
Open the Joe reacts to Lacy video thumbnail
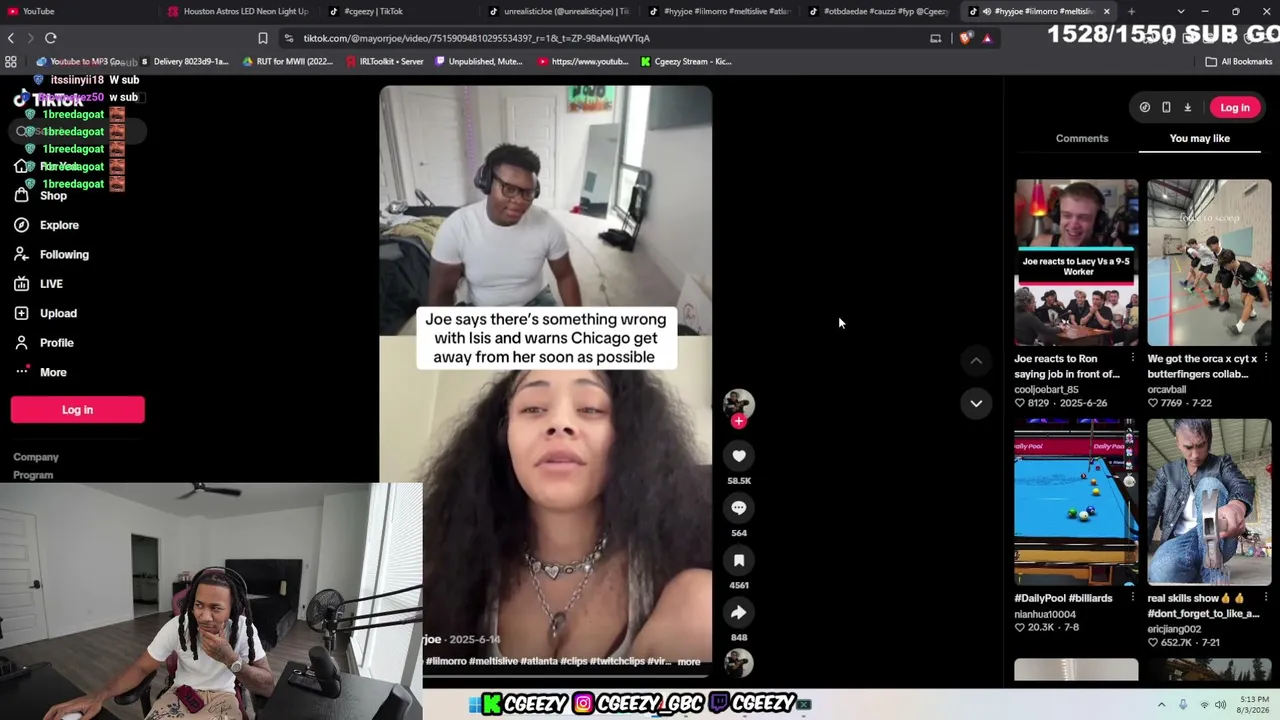[x=1076, y=262]
